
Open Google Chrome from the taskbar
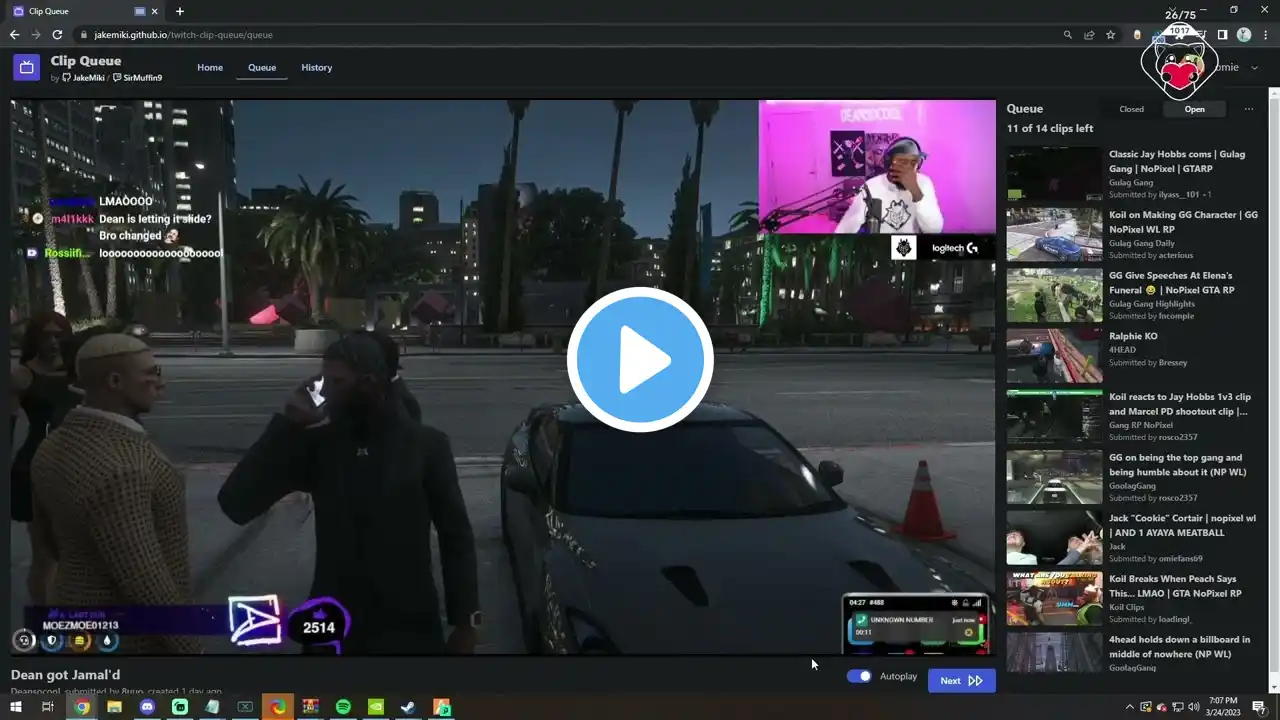(x=82, y=707)
